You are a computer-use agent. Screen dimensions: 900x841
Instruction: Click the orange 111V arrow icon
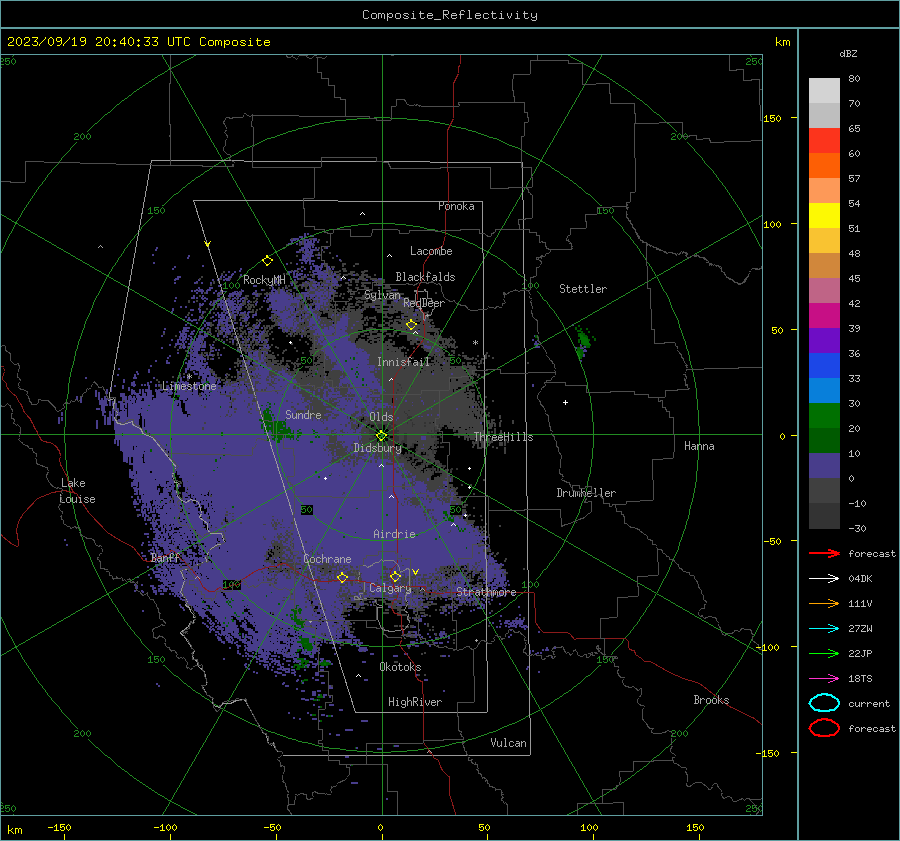click(x=824, y=603)
